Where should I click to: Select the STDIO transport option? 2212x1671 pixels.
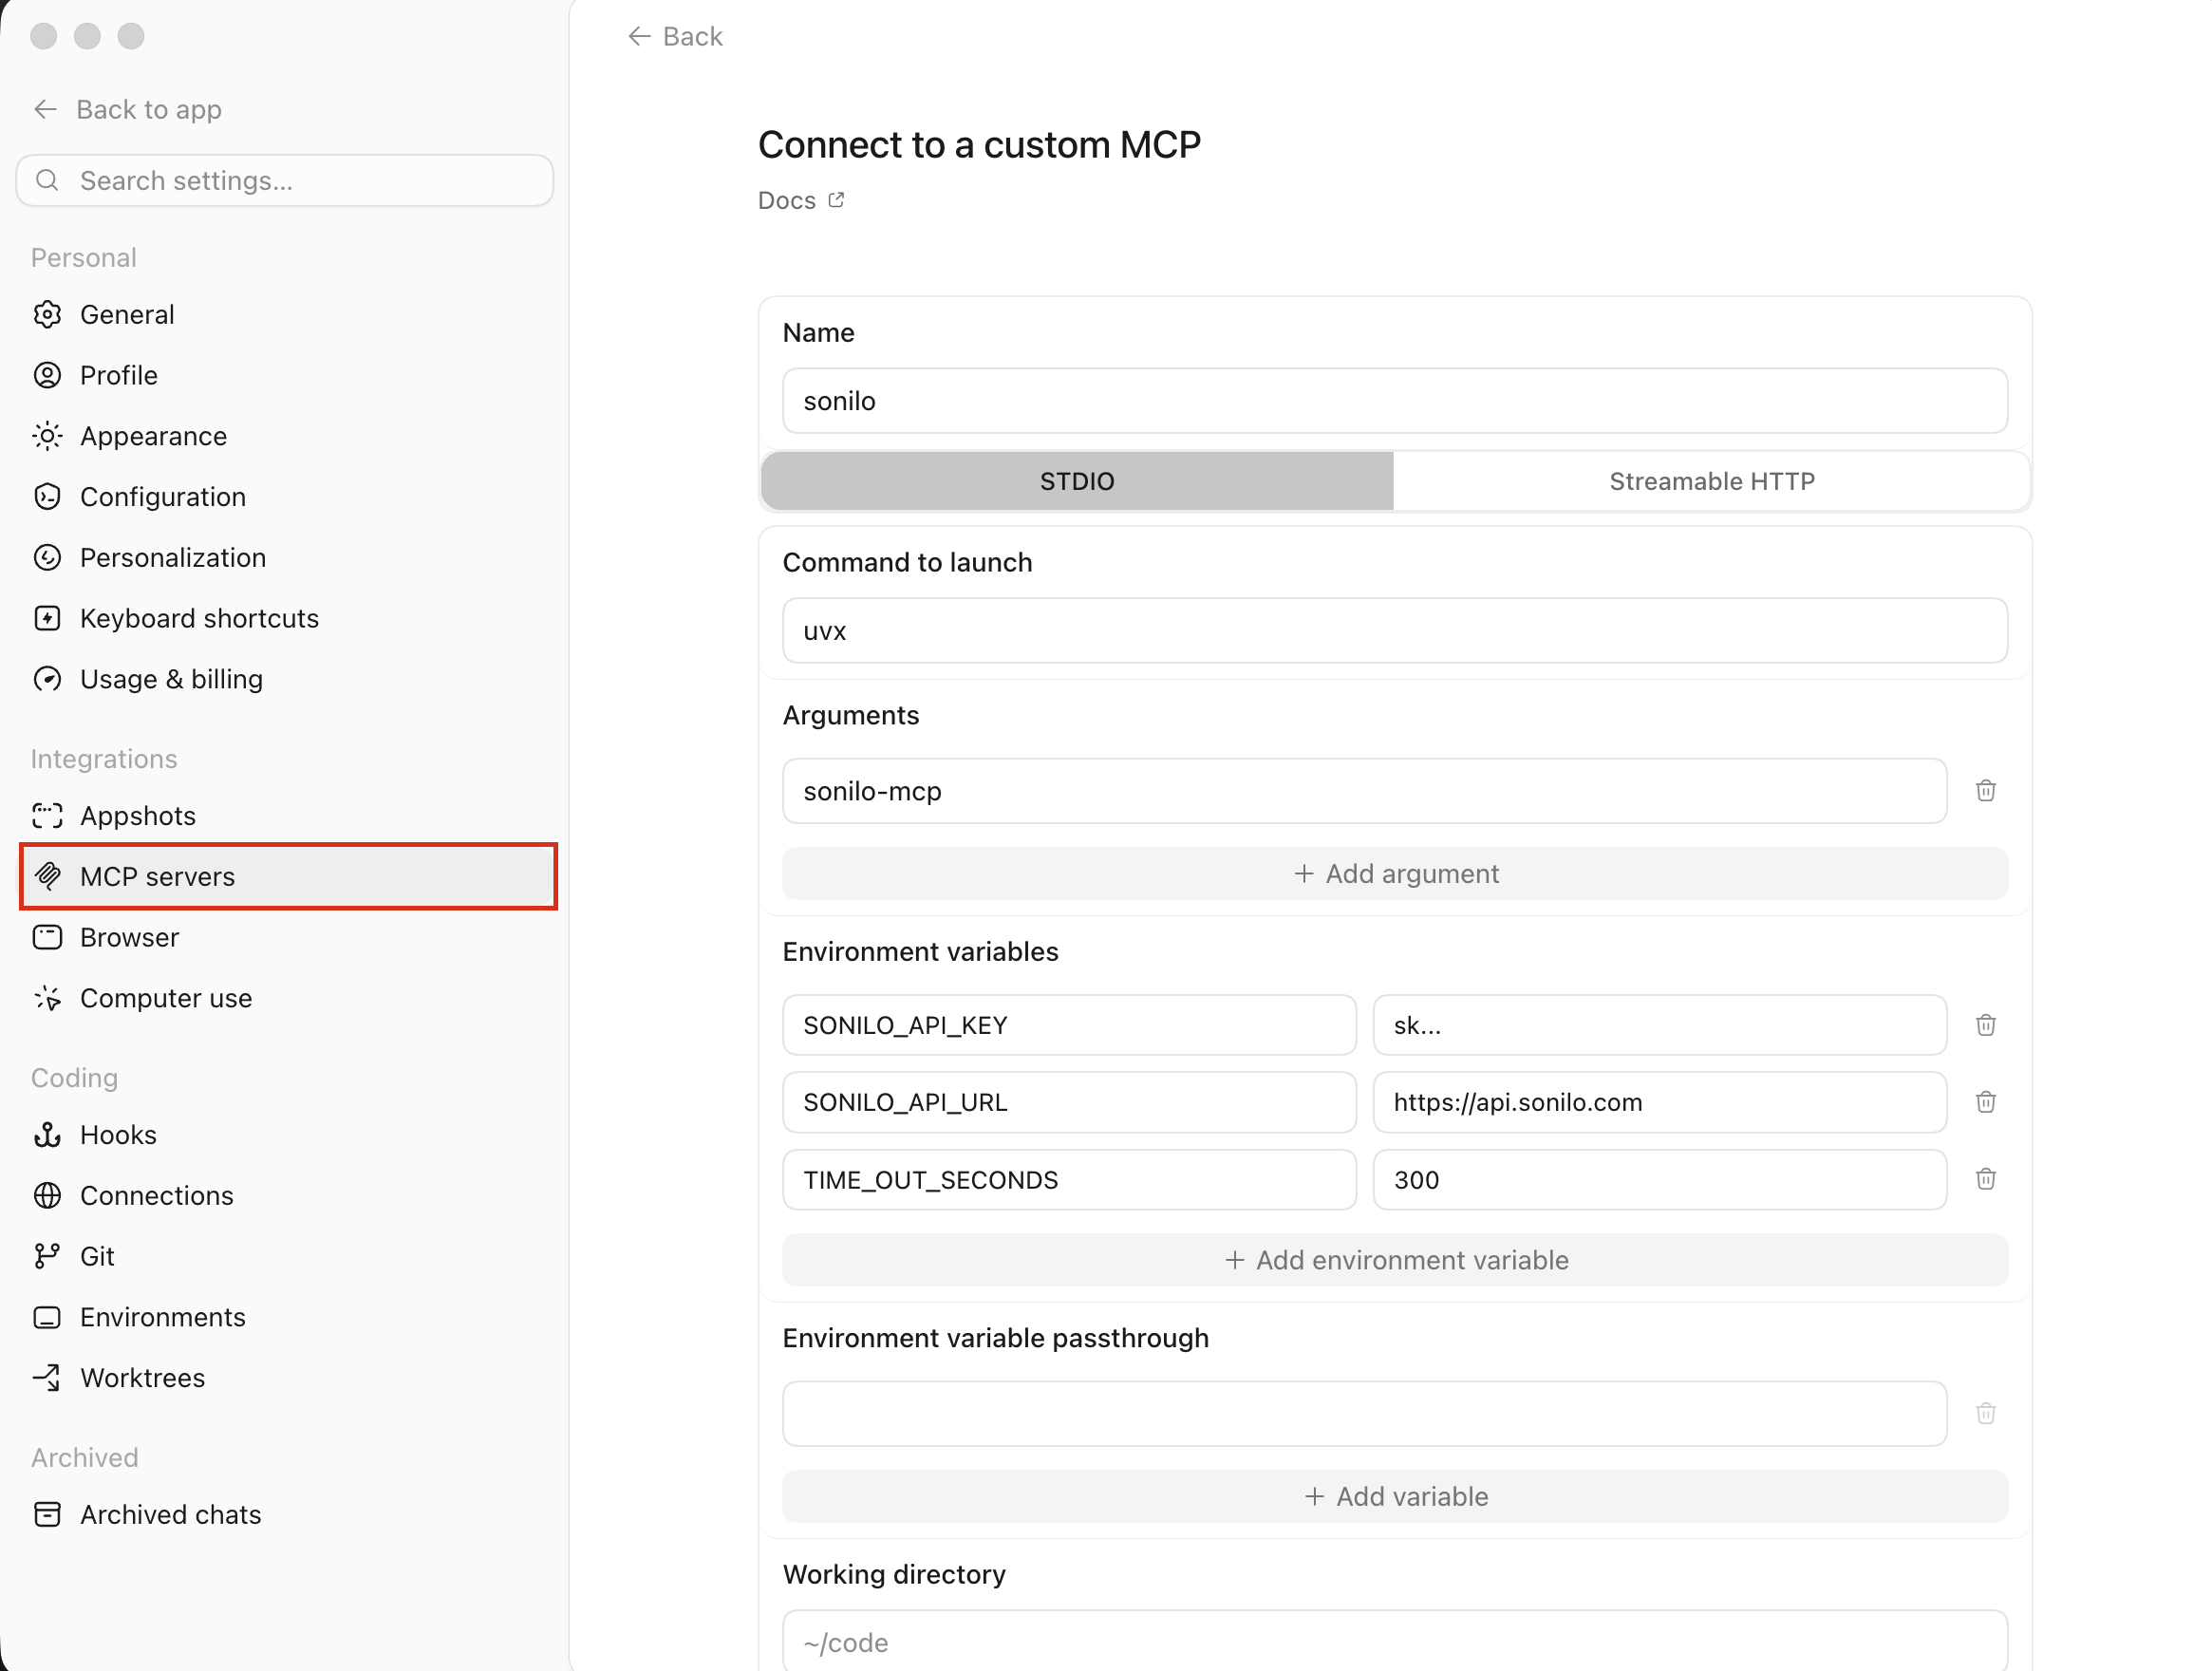point(1077,481)
